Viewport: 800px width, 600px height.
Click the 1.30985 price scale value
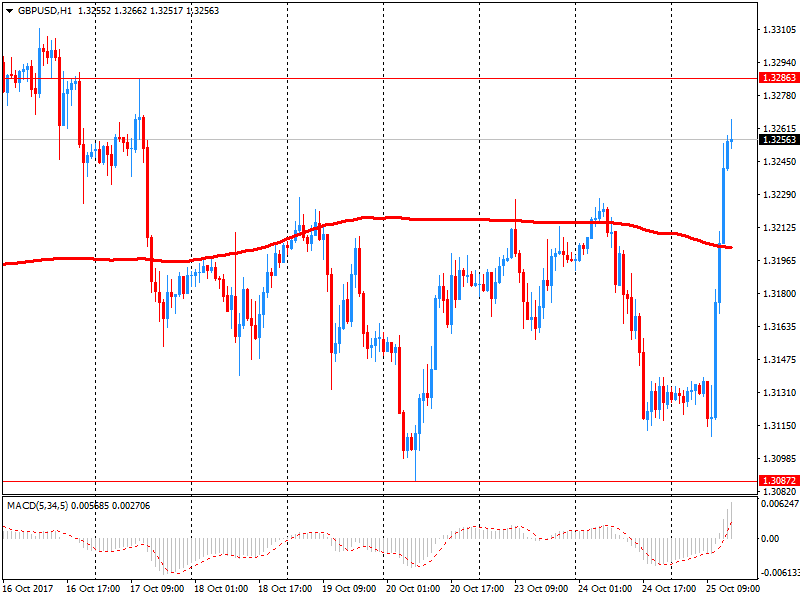tap(779, 459)
